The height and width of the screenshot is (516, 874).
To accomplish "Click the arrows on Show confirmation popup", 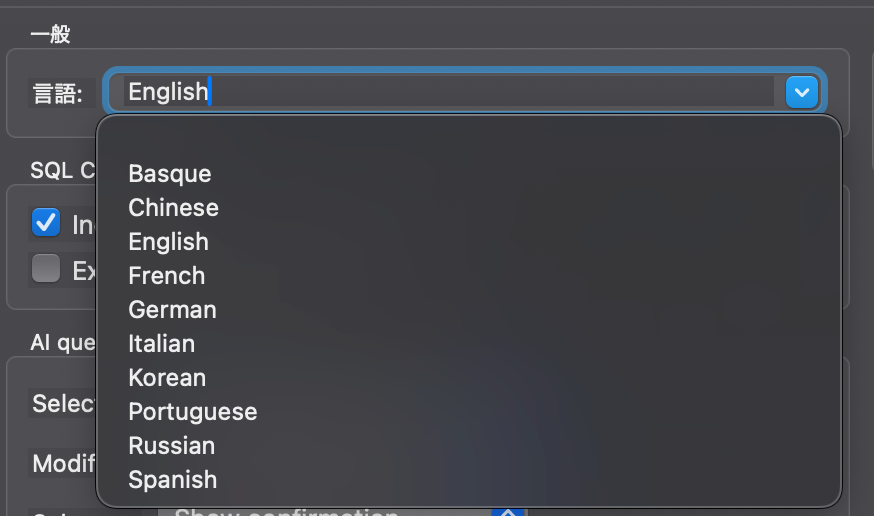I will click(508, 512).
